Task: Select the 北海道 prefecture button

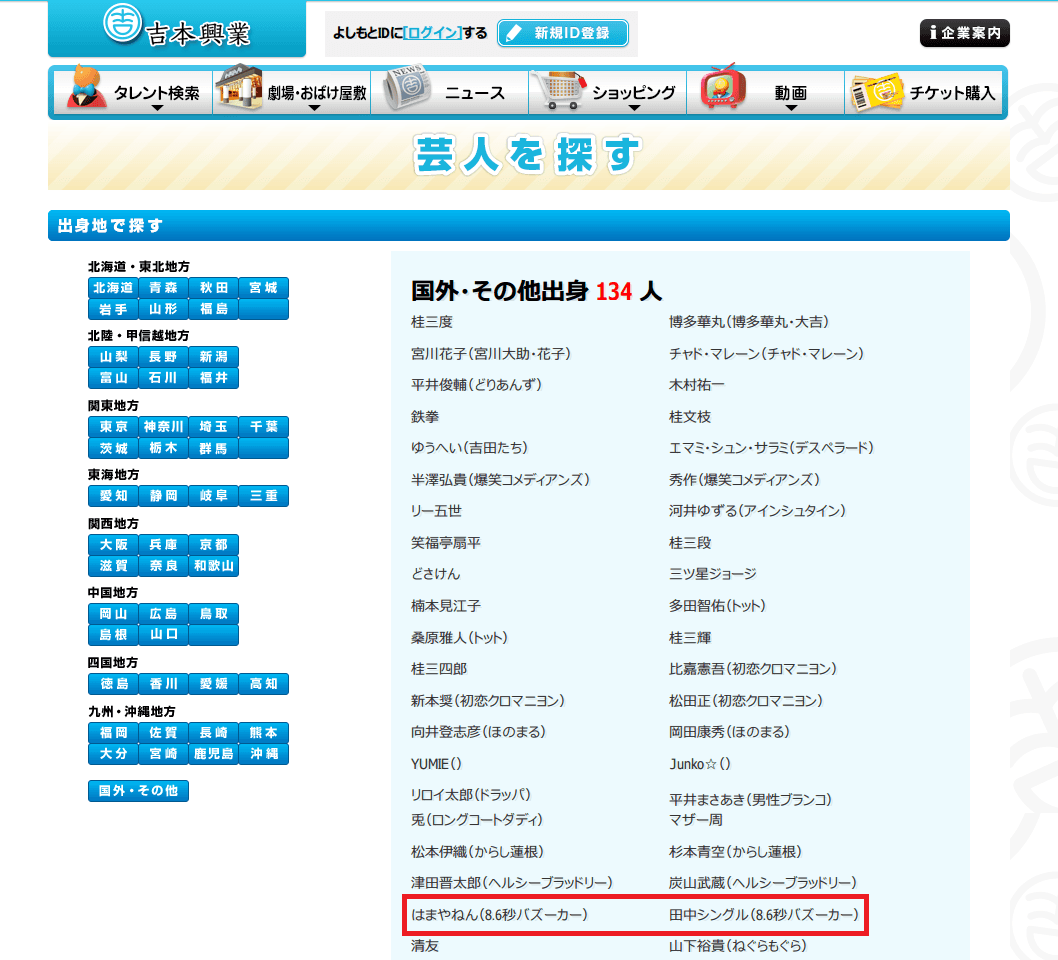Action: coord(113,288)
